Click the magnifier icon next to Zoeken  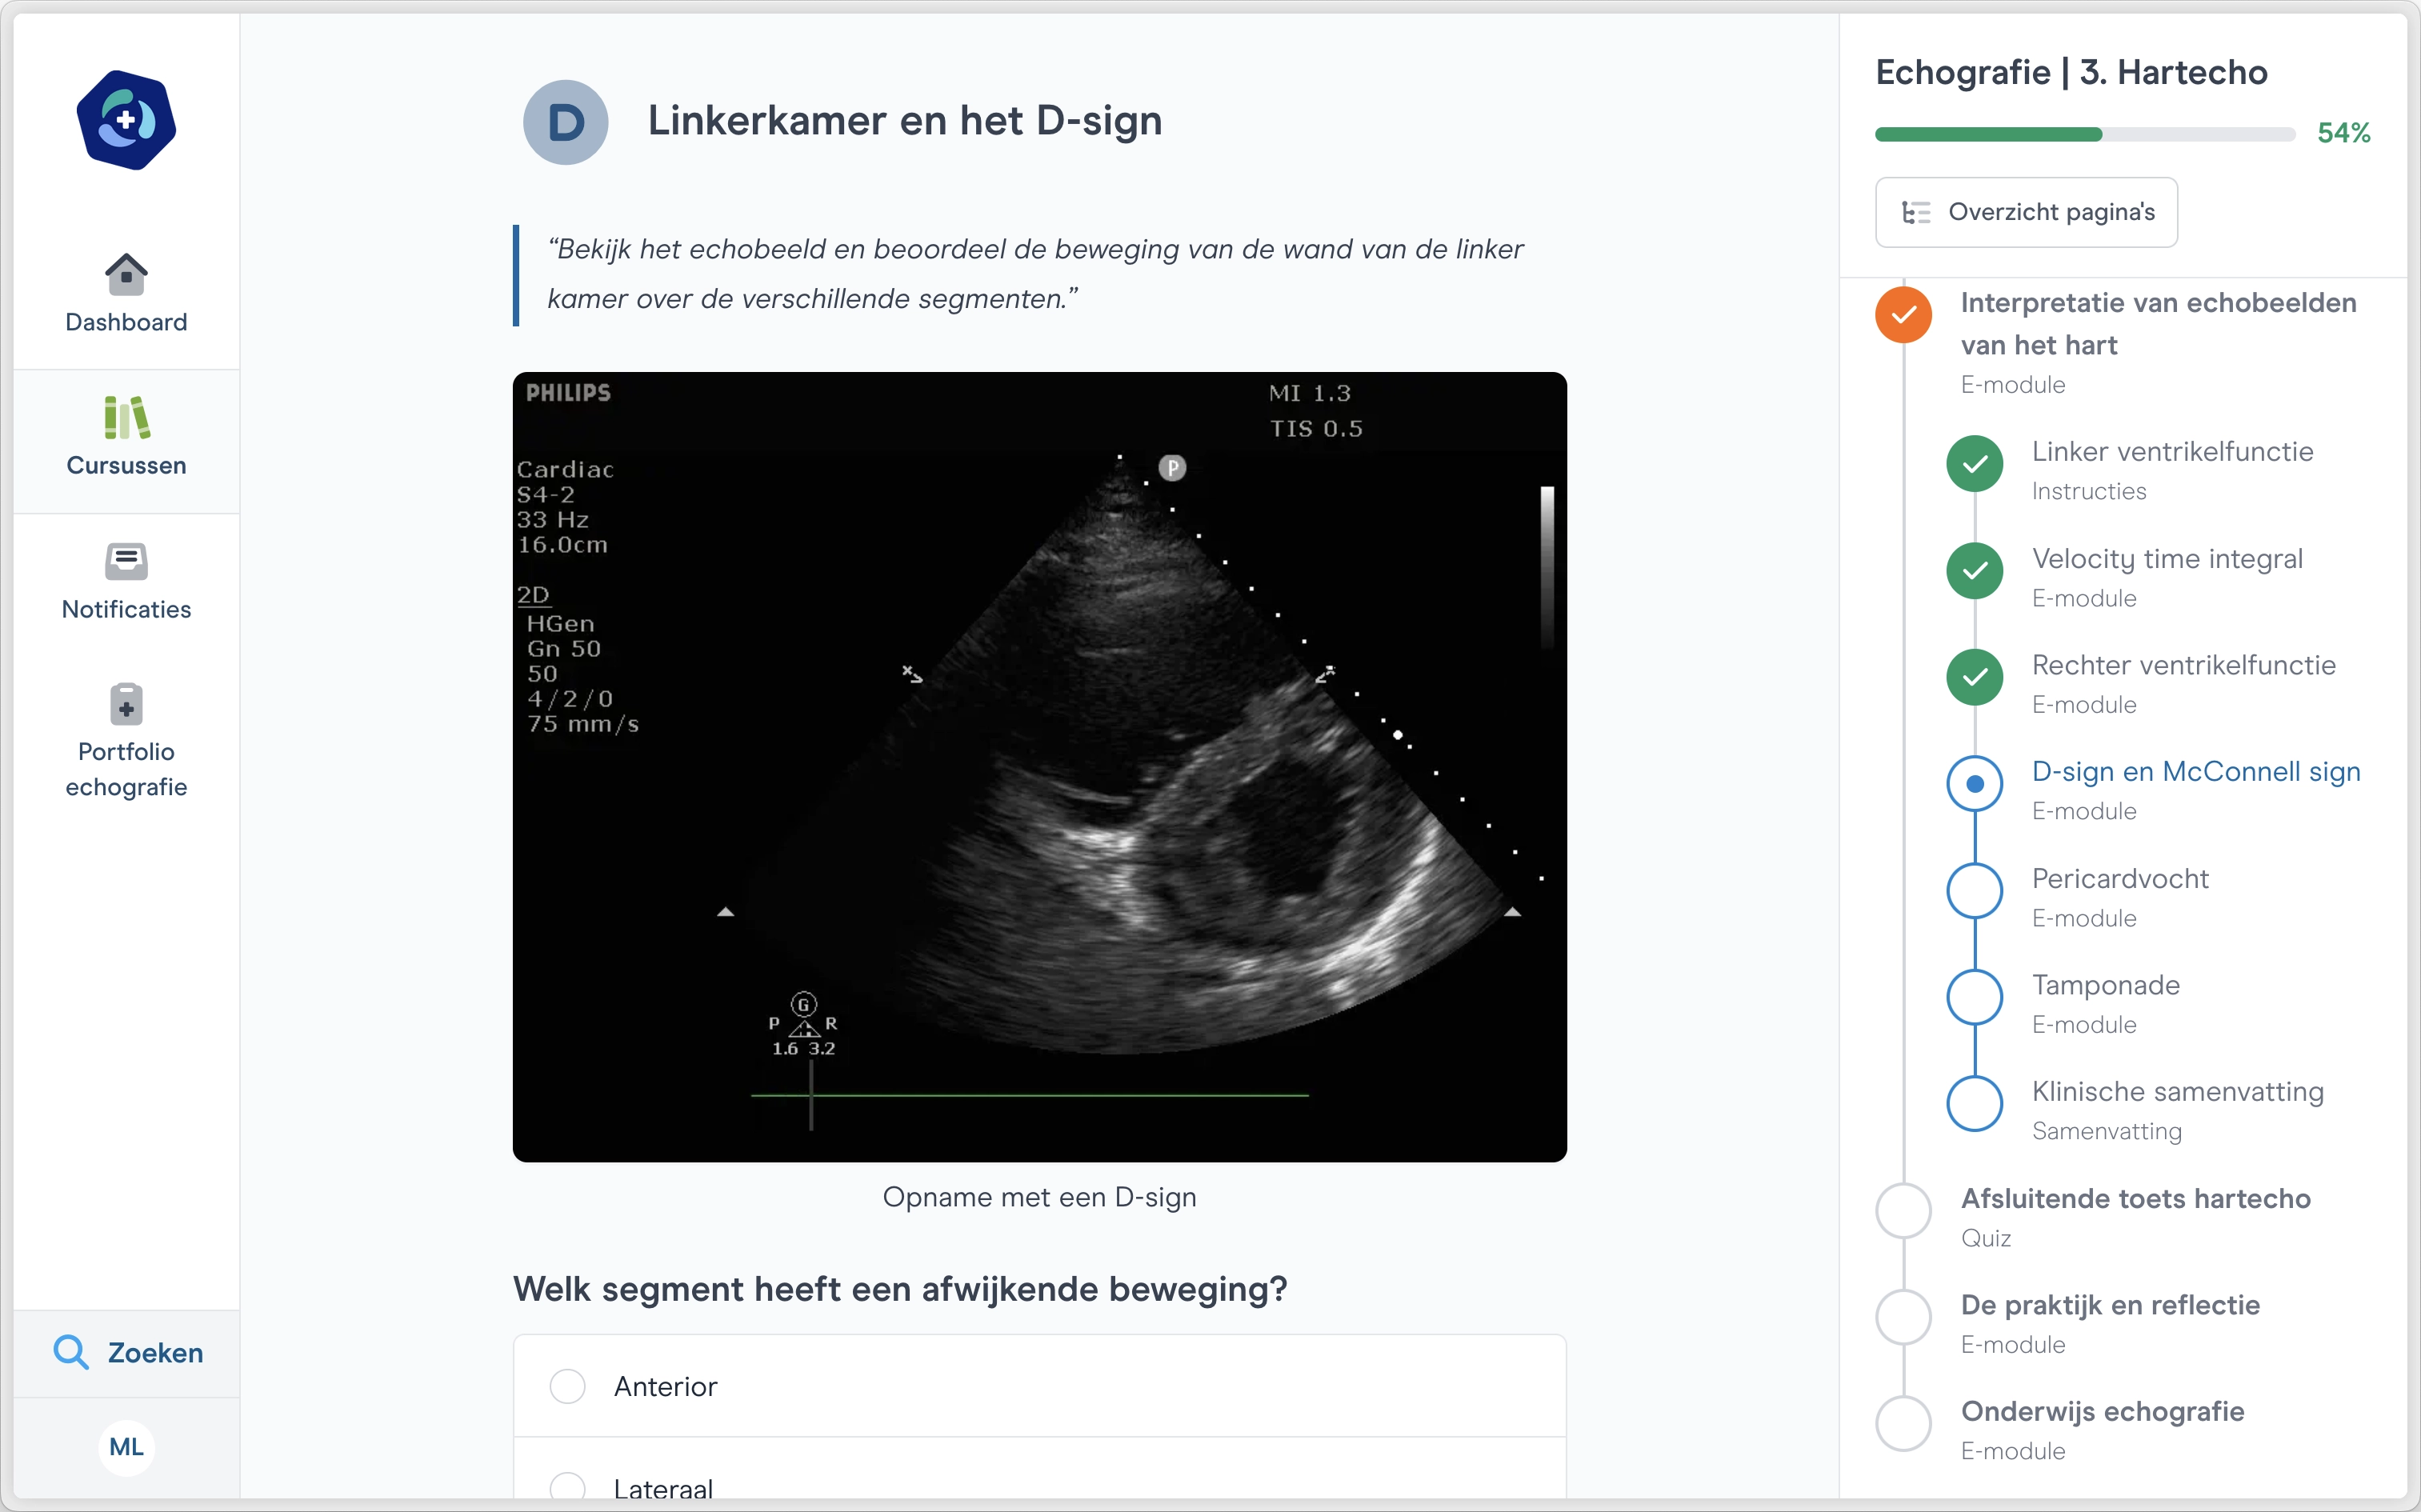click(71, 1352)
